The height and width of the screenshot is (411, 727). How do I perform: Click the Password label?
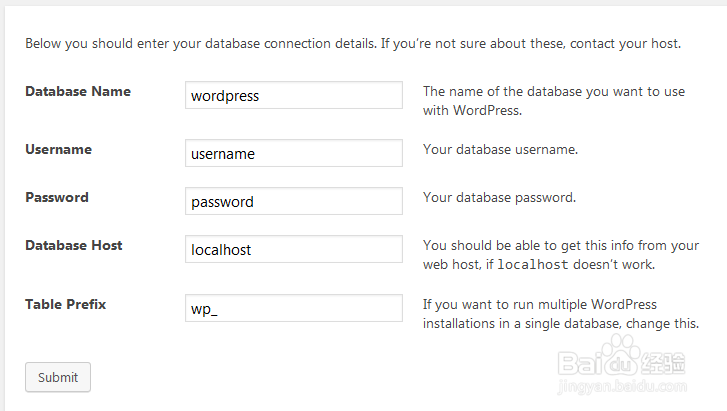[57, 197]
